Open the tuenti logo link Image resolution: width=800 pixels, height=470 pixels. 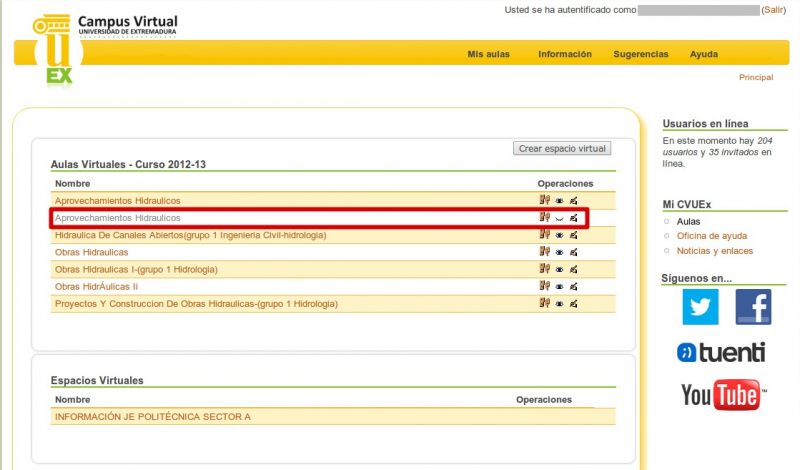pyautogui.click(x=721, y=352)
